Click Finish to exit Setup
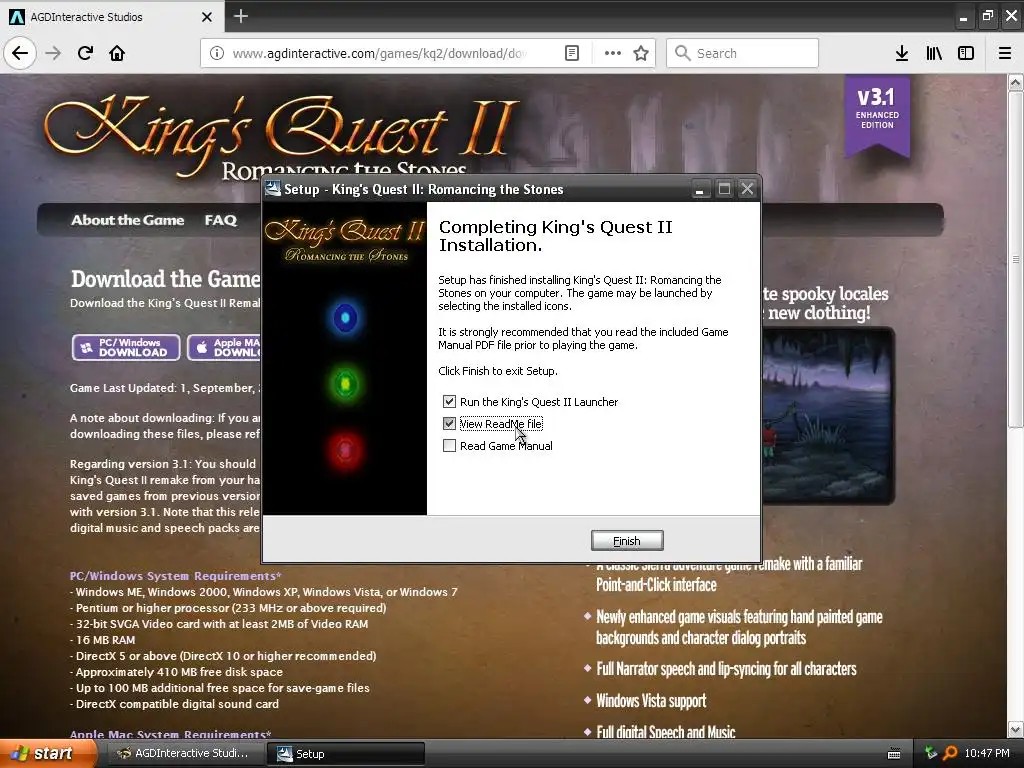 tap(627, 541)
